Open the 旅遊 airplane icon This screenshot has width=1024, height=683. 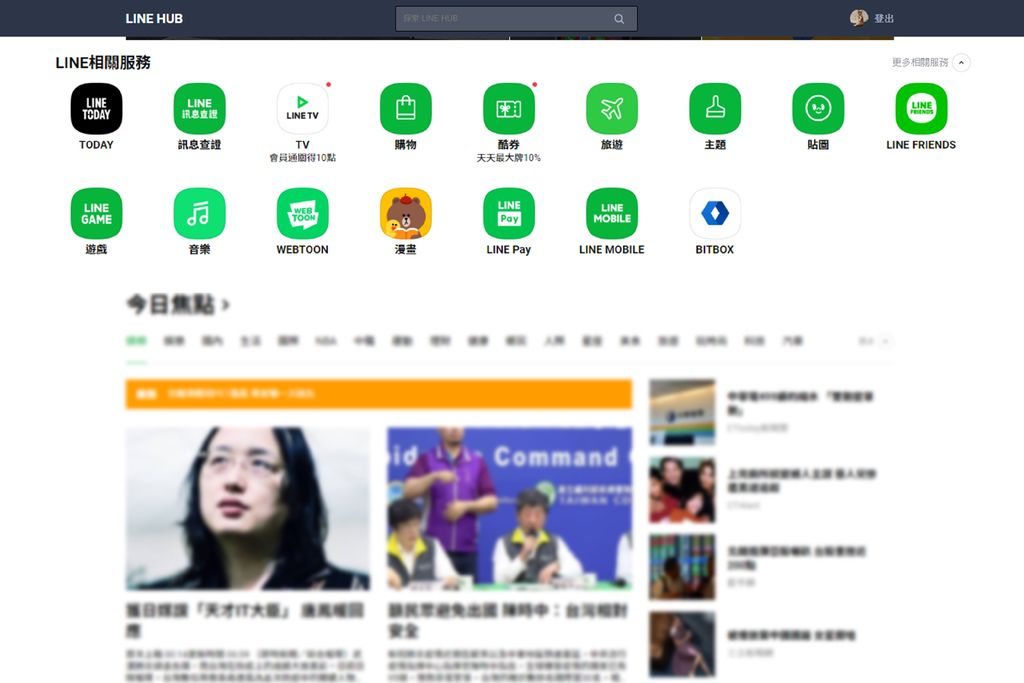point(612,108)
